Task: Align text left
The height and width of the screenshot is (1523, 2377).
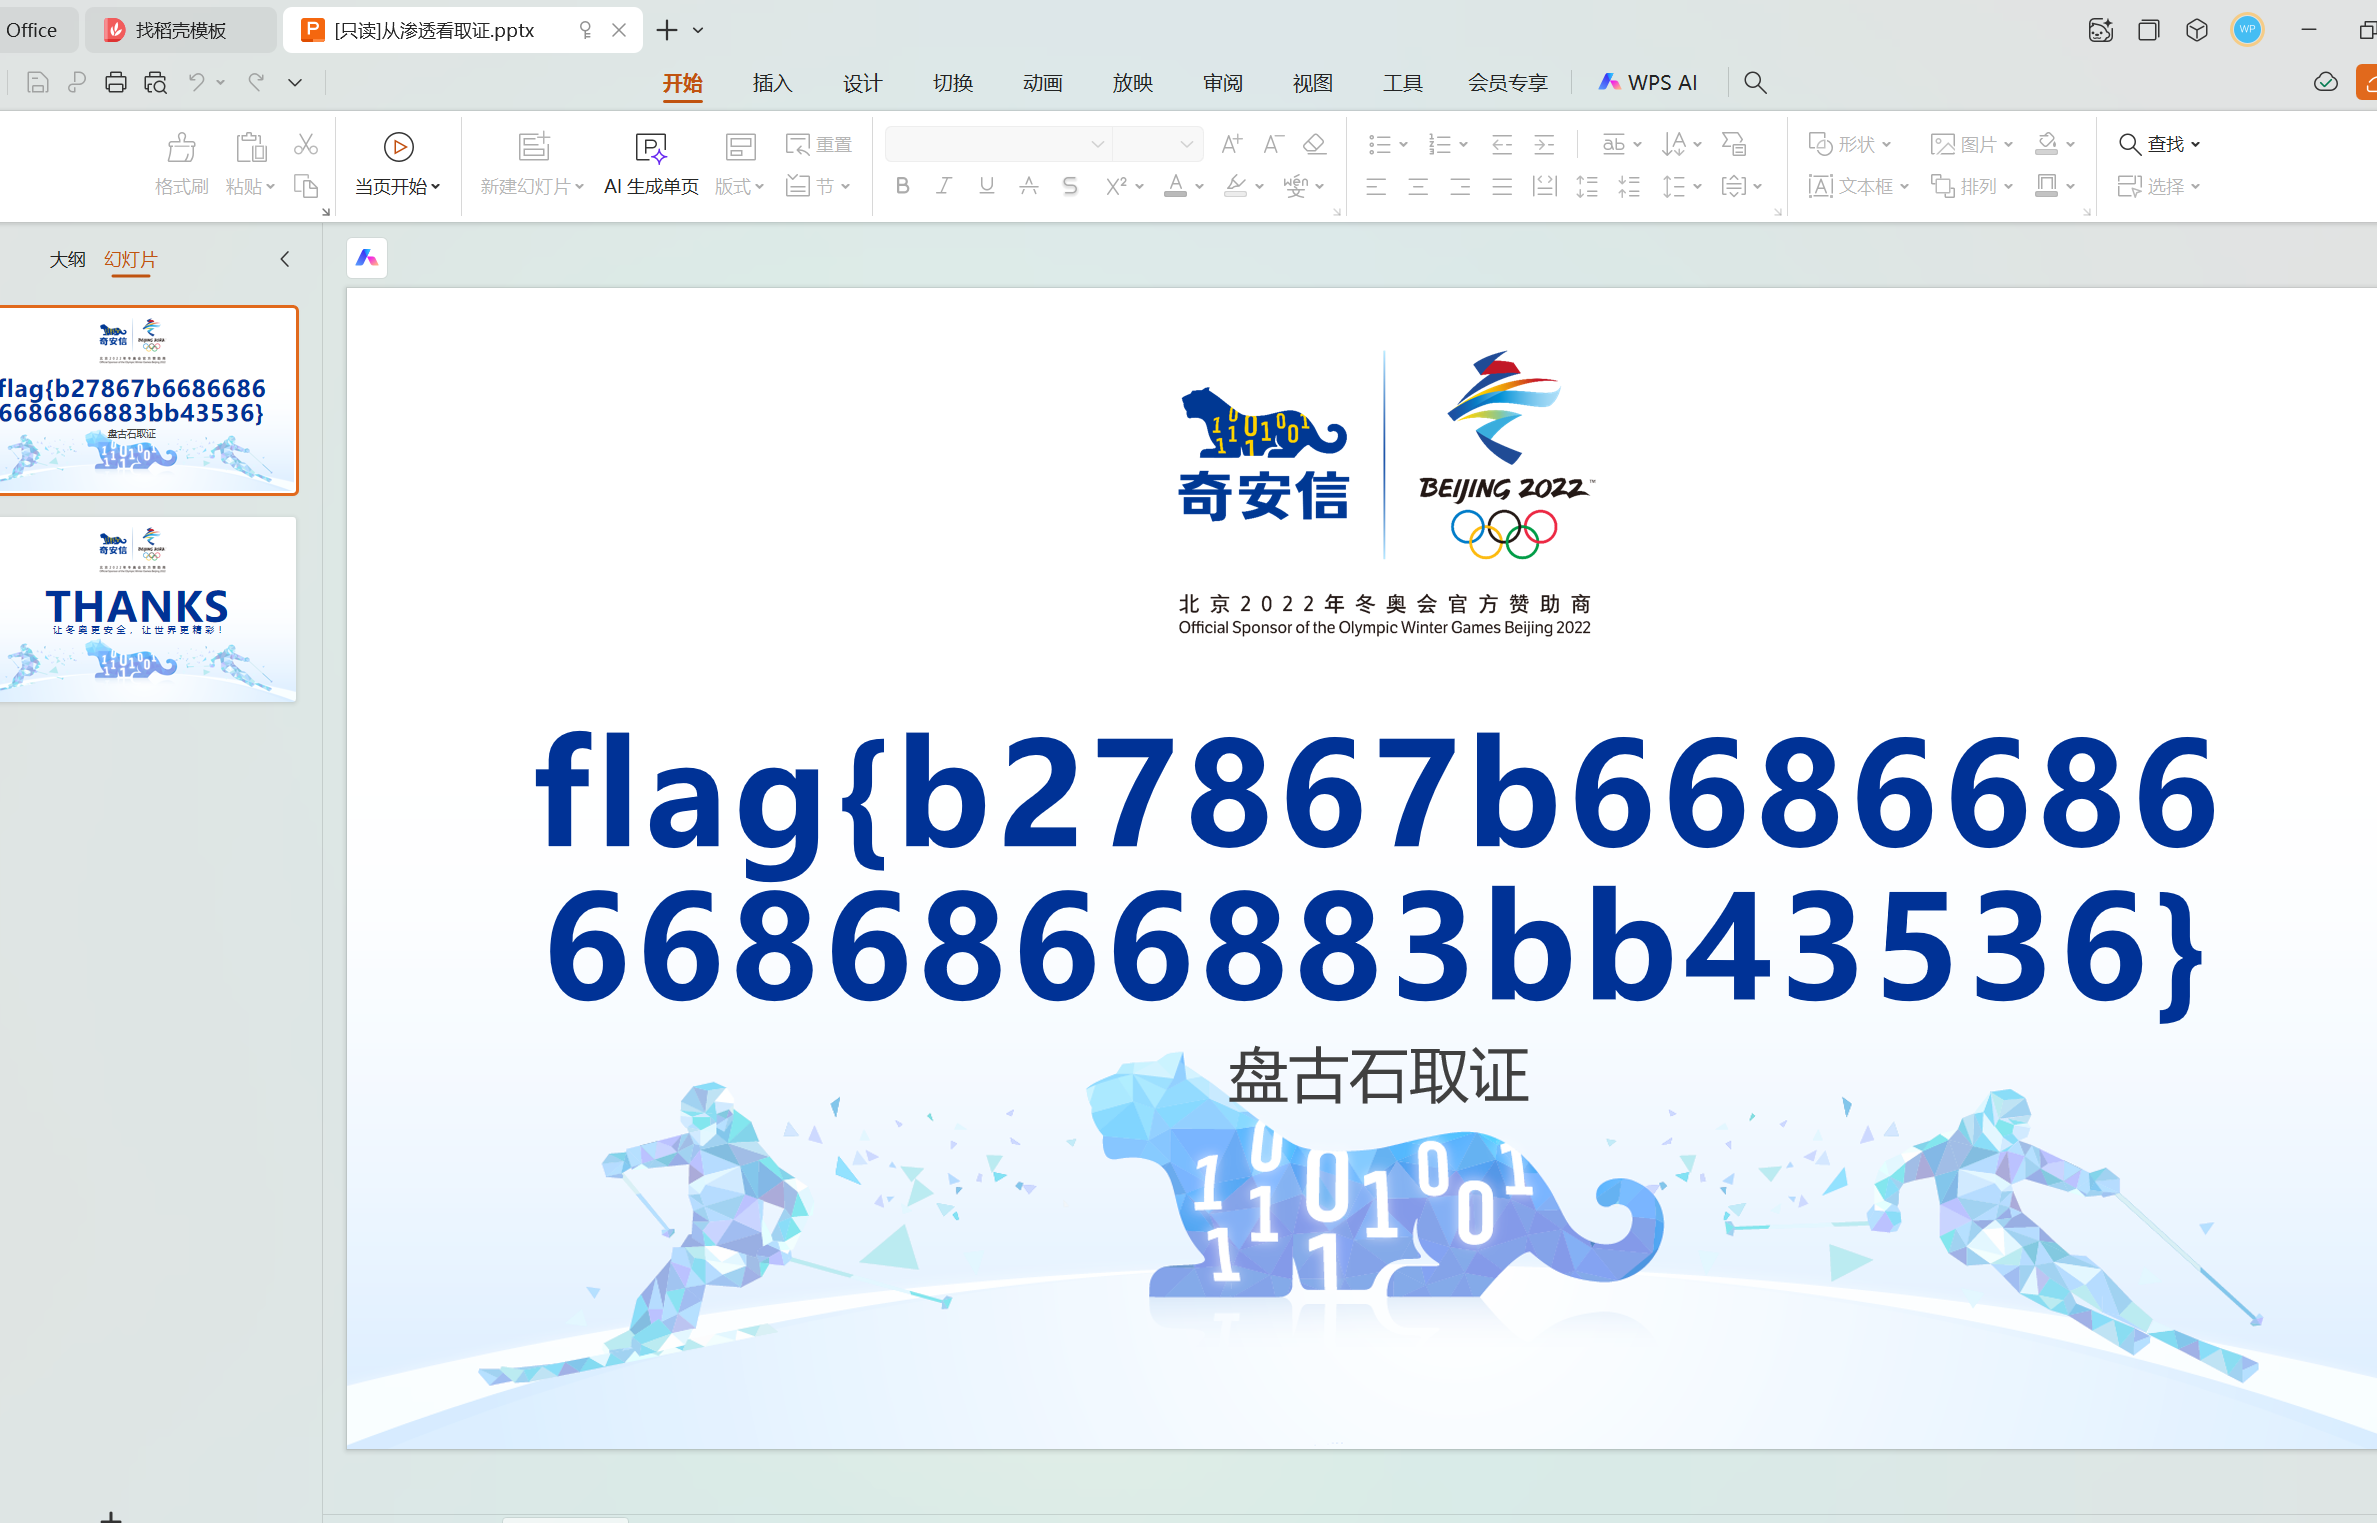Action: coord(1376,186)
